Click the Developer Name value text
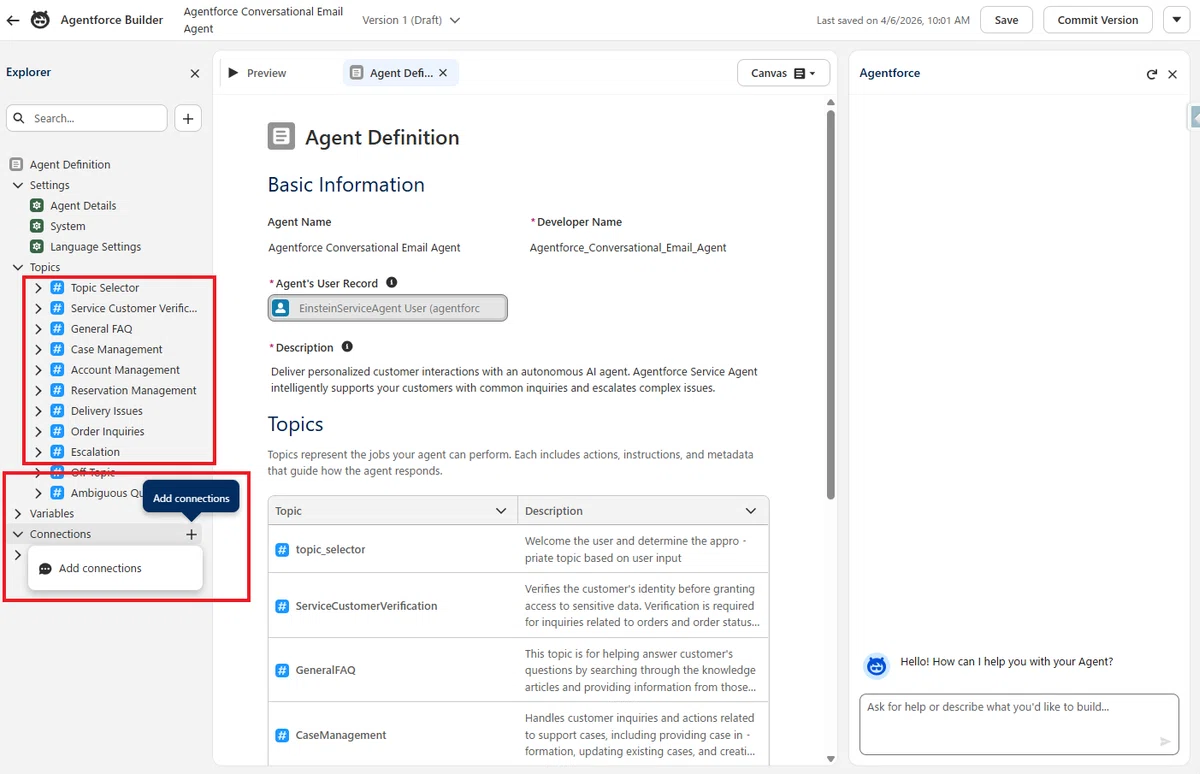The image size is (1200, 774). [628, 247]
